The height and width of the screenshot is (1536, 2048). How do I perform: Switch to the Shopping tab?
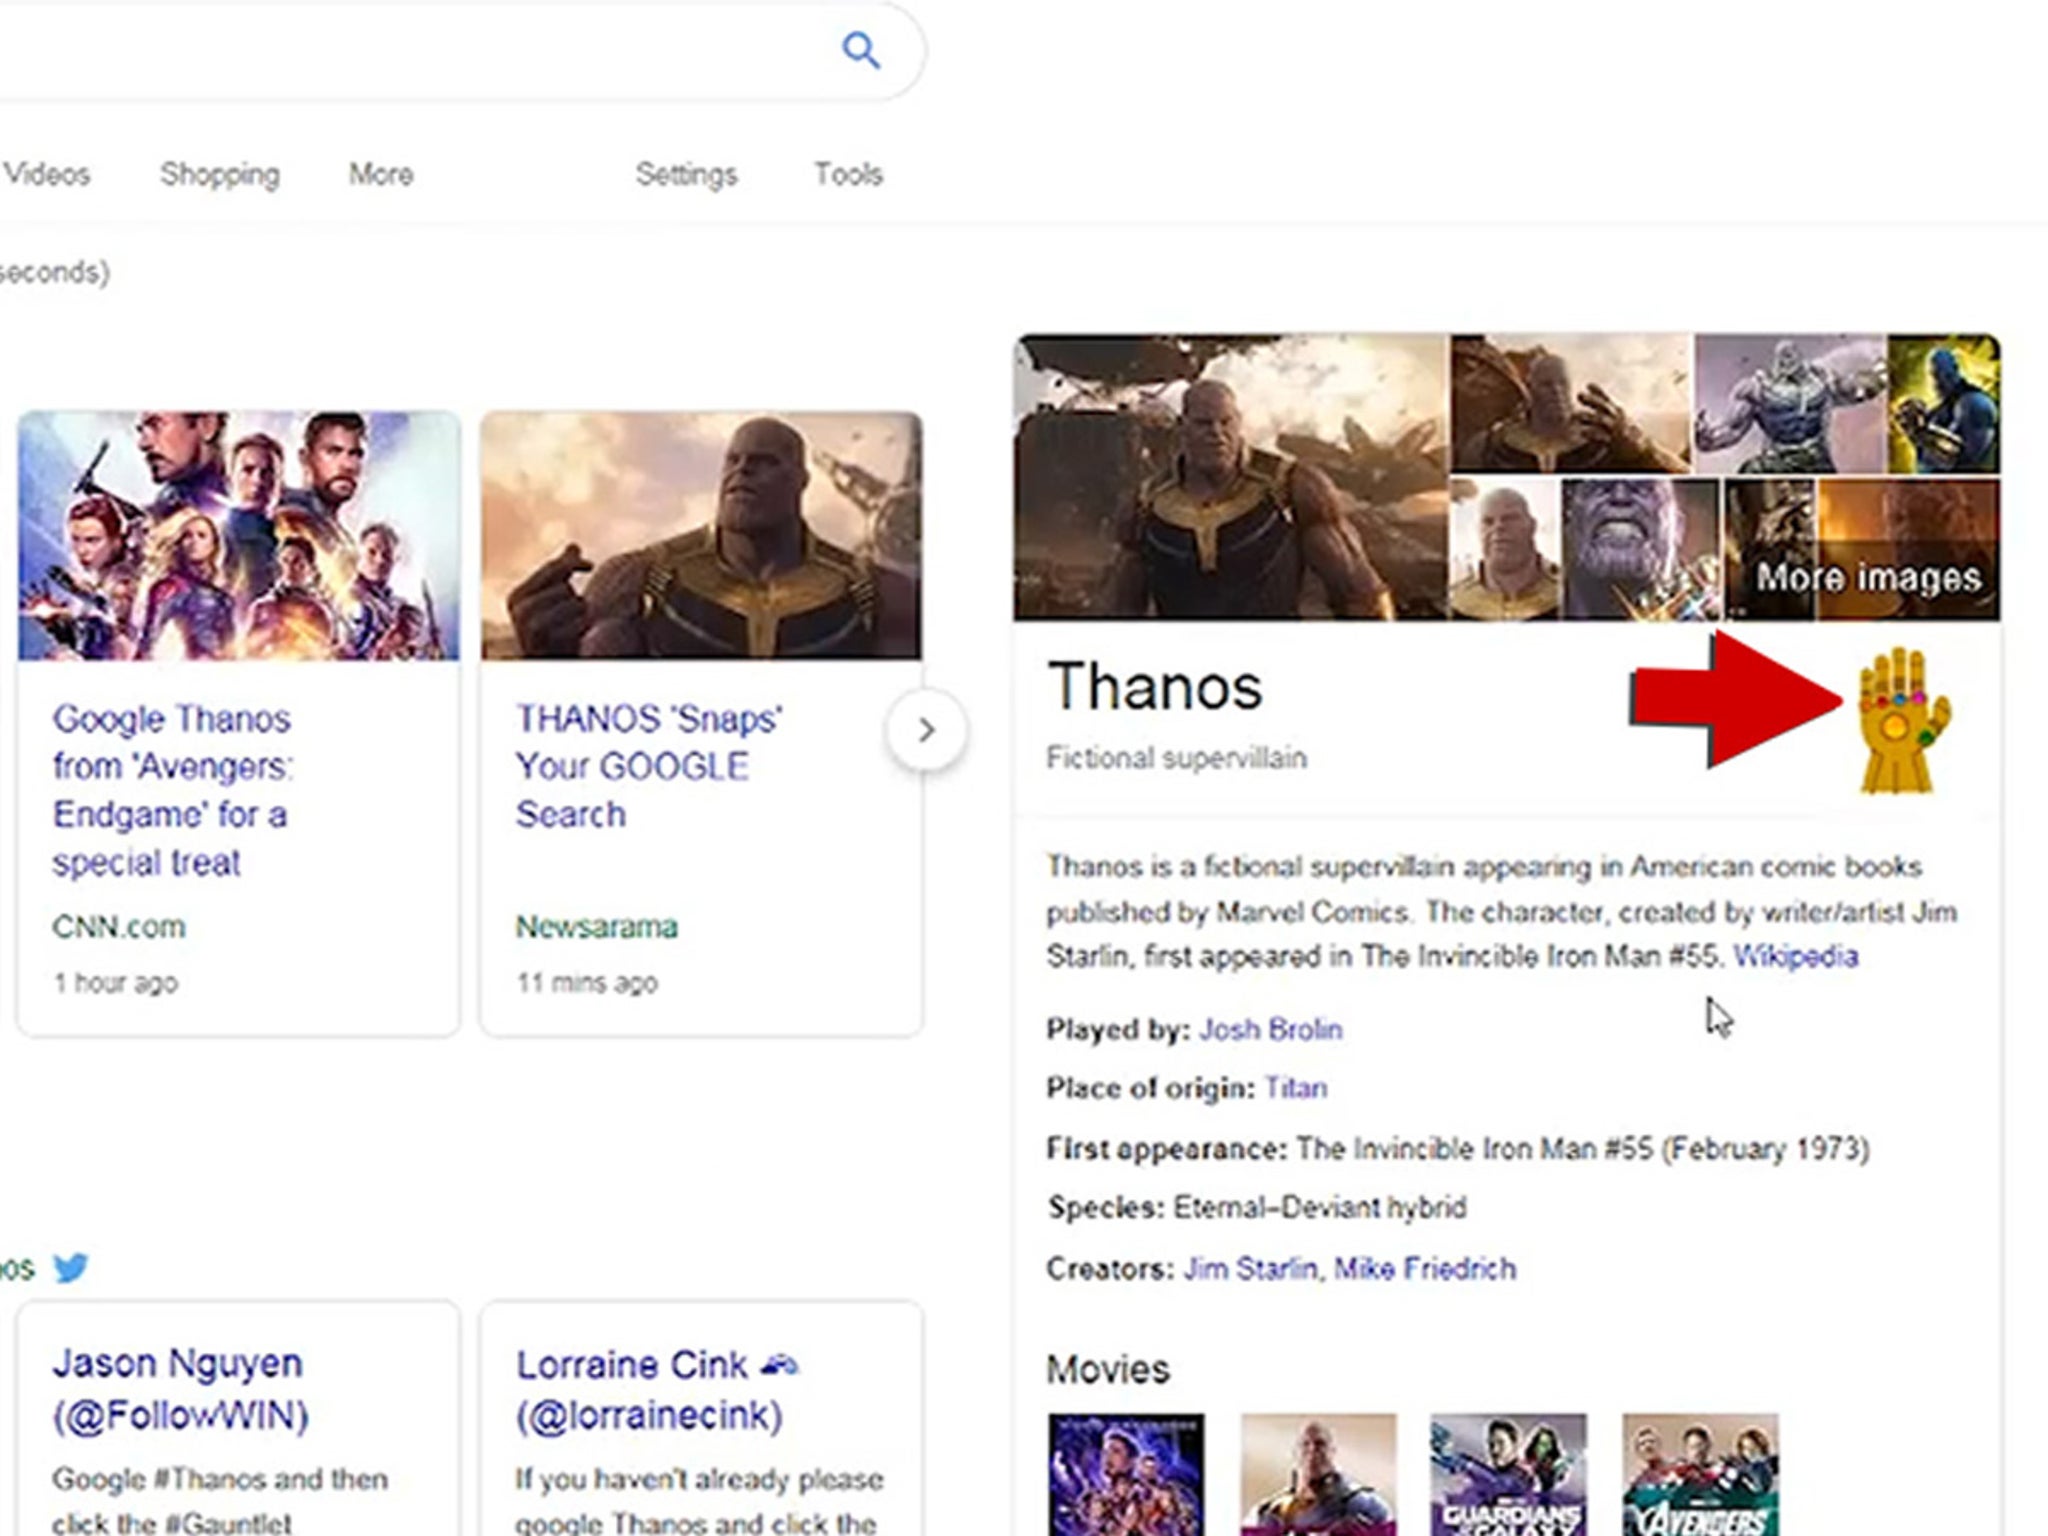coord(220,175)
